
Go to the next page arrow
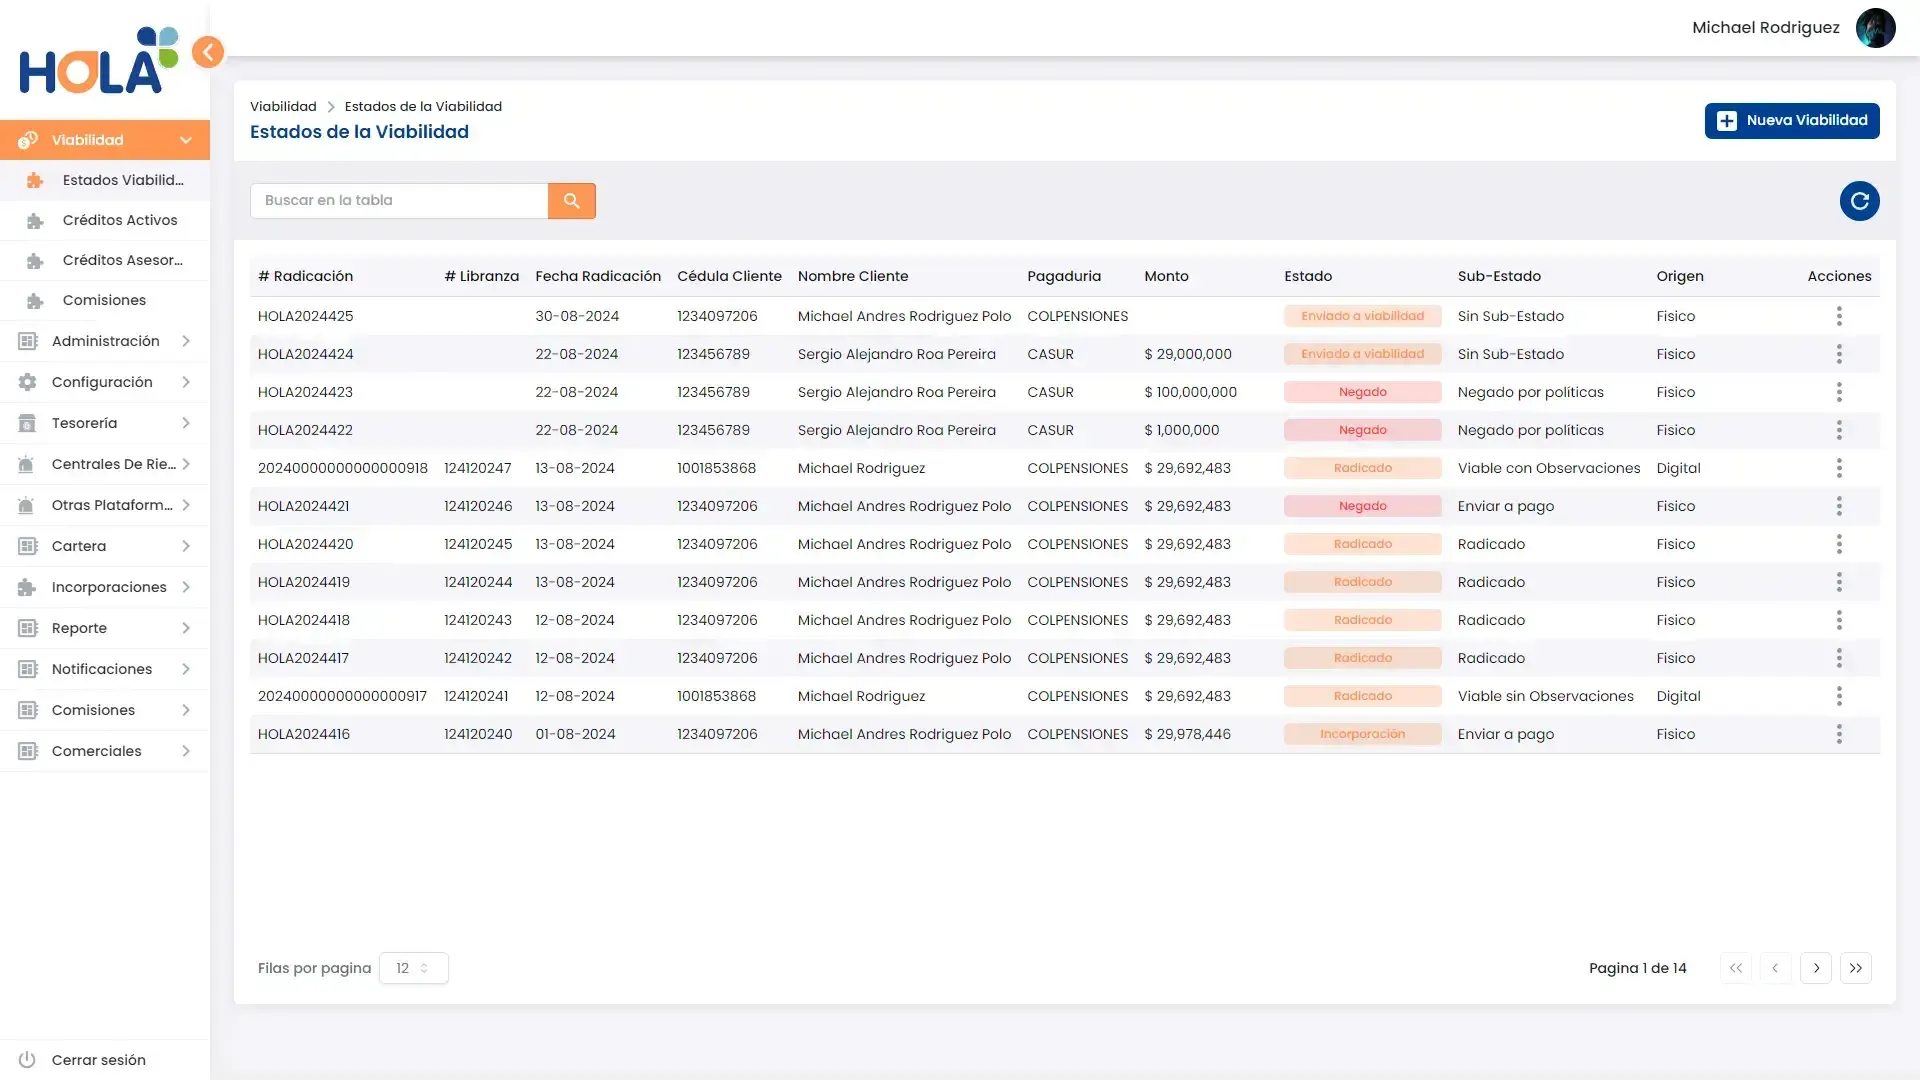click(1816, 968)
